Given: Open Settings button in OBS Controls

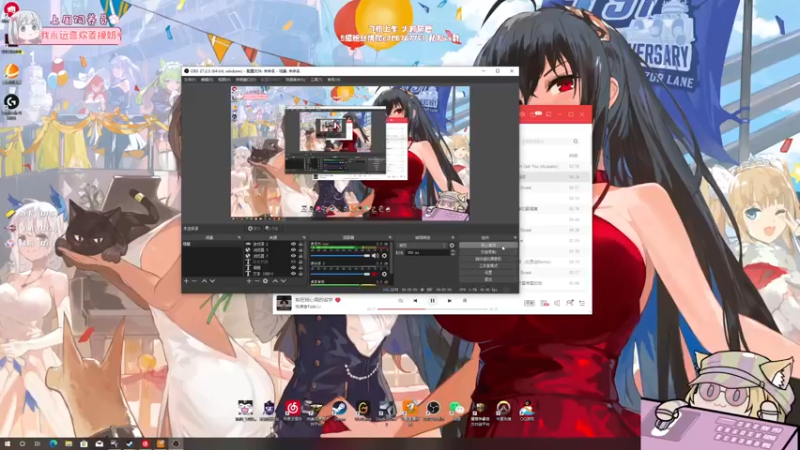Looking at the screenshot, I should click(x=488, y=272).
